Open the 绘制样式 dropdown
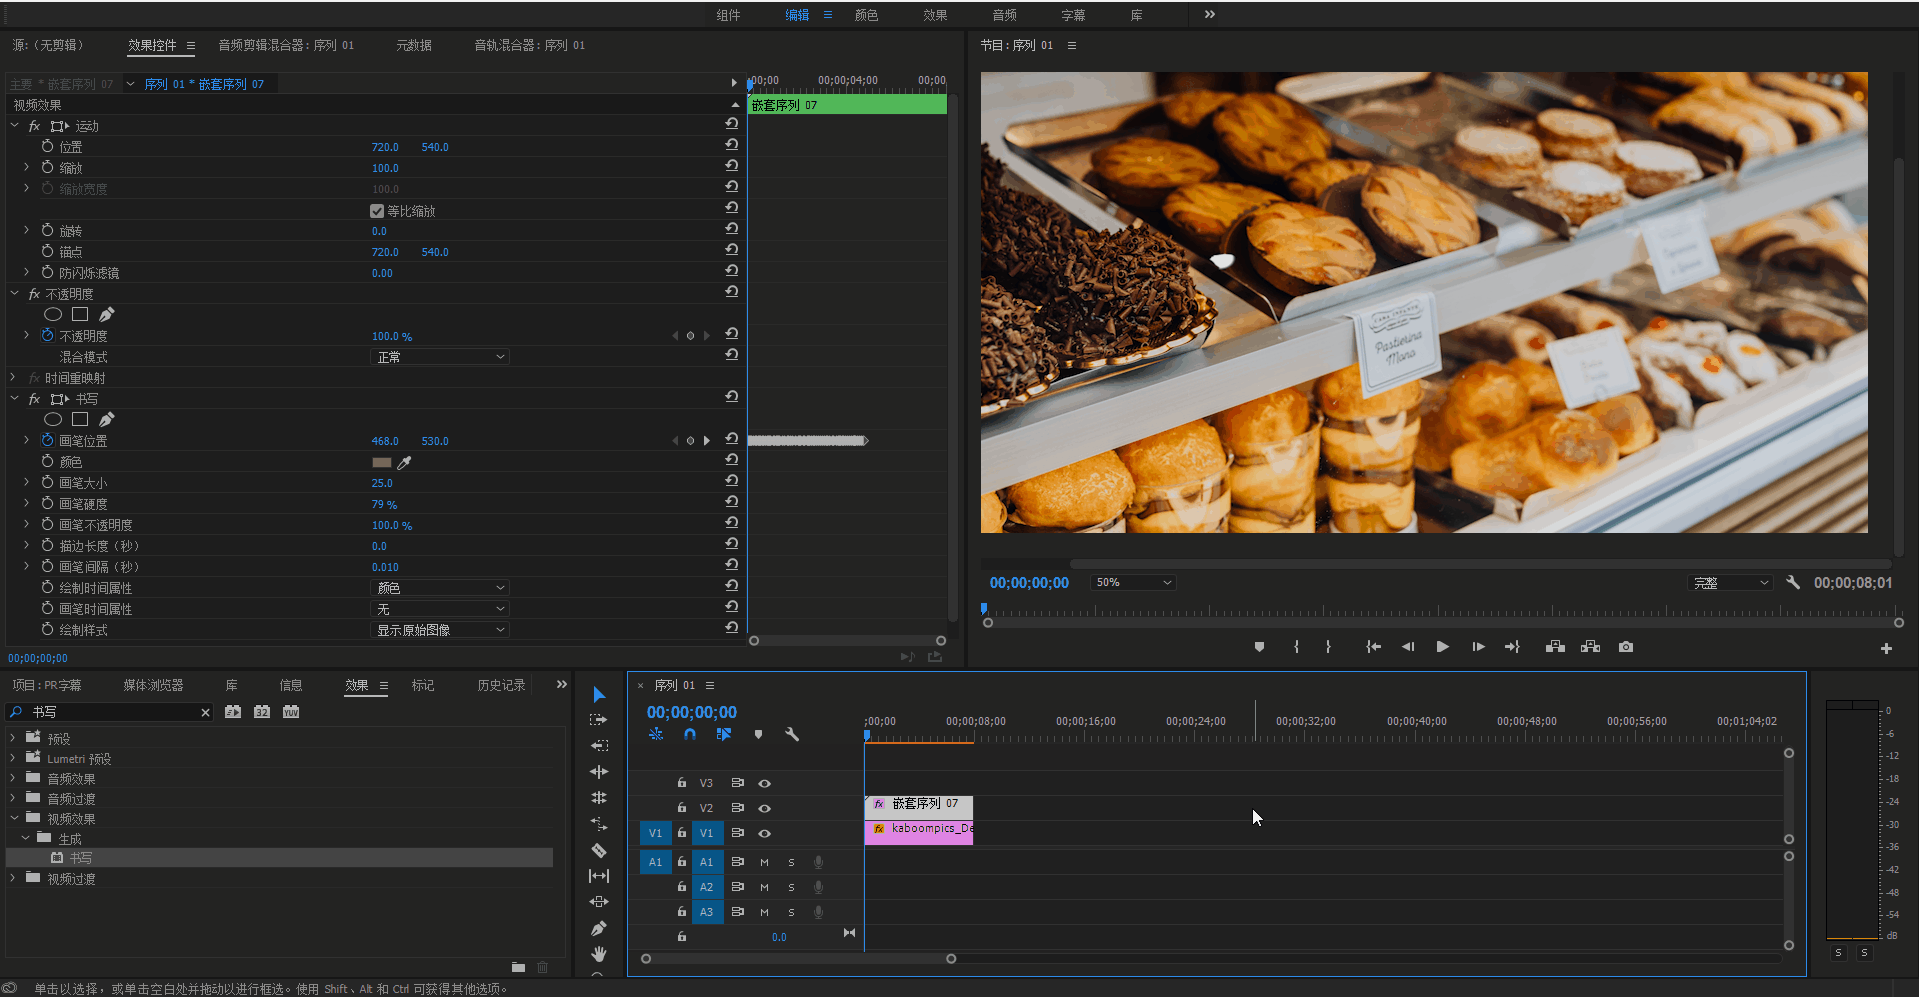Viewport: 1919px width, 997px height. 440,630
